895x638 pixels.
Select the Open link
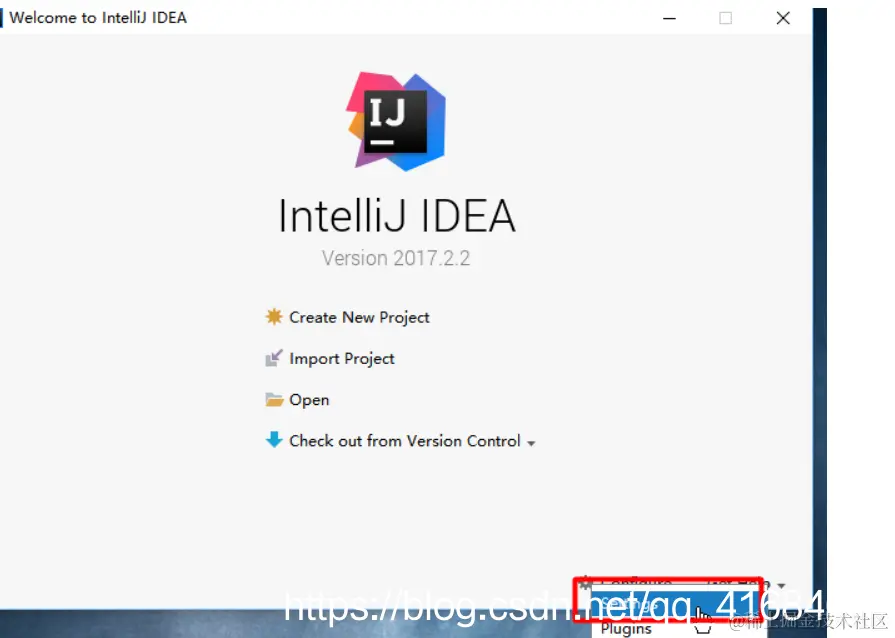pos(309,400)
